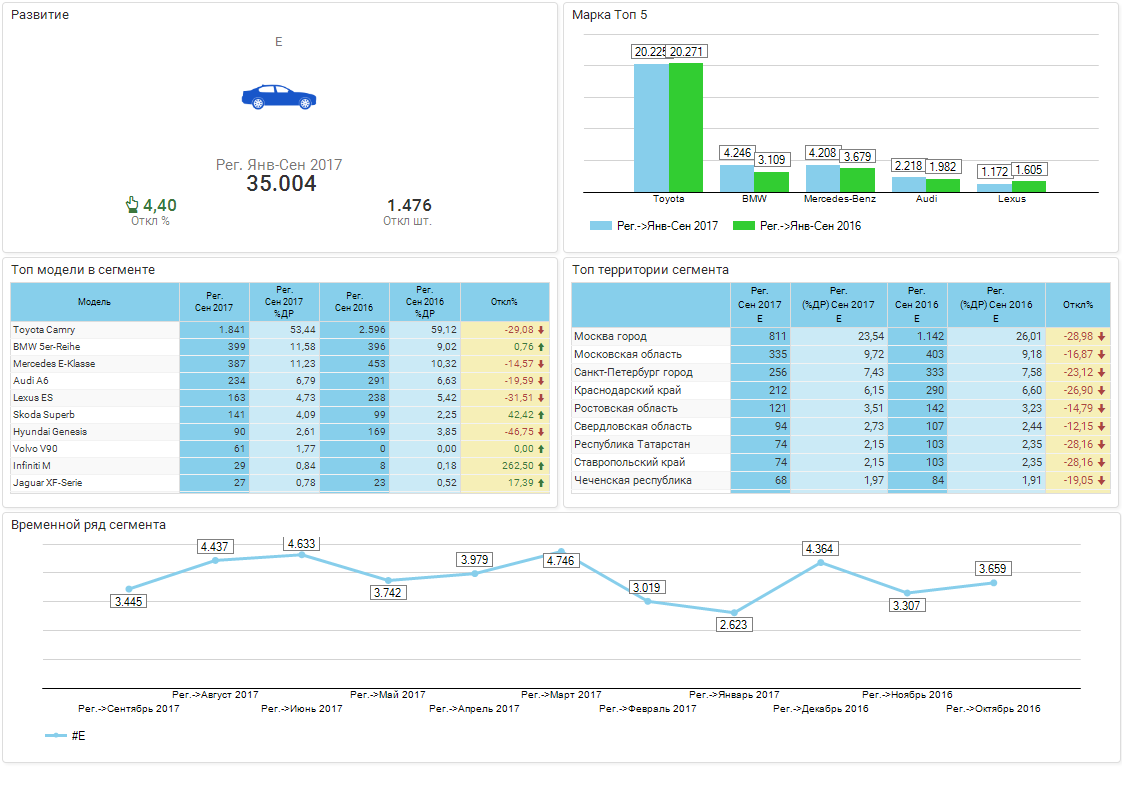Click the 4.364 data point for Декабрь 2016
Image resolution: width=1122 pixels, height=793 pixels.
click(x=821, y=563)
